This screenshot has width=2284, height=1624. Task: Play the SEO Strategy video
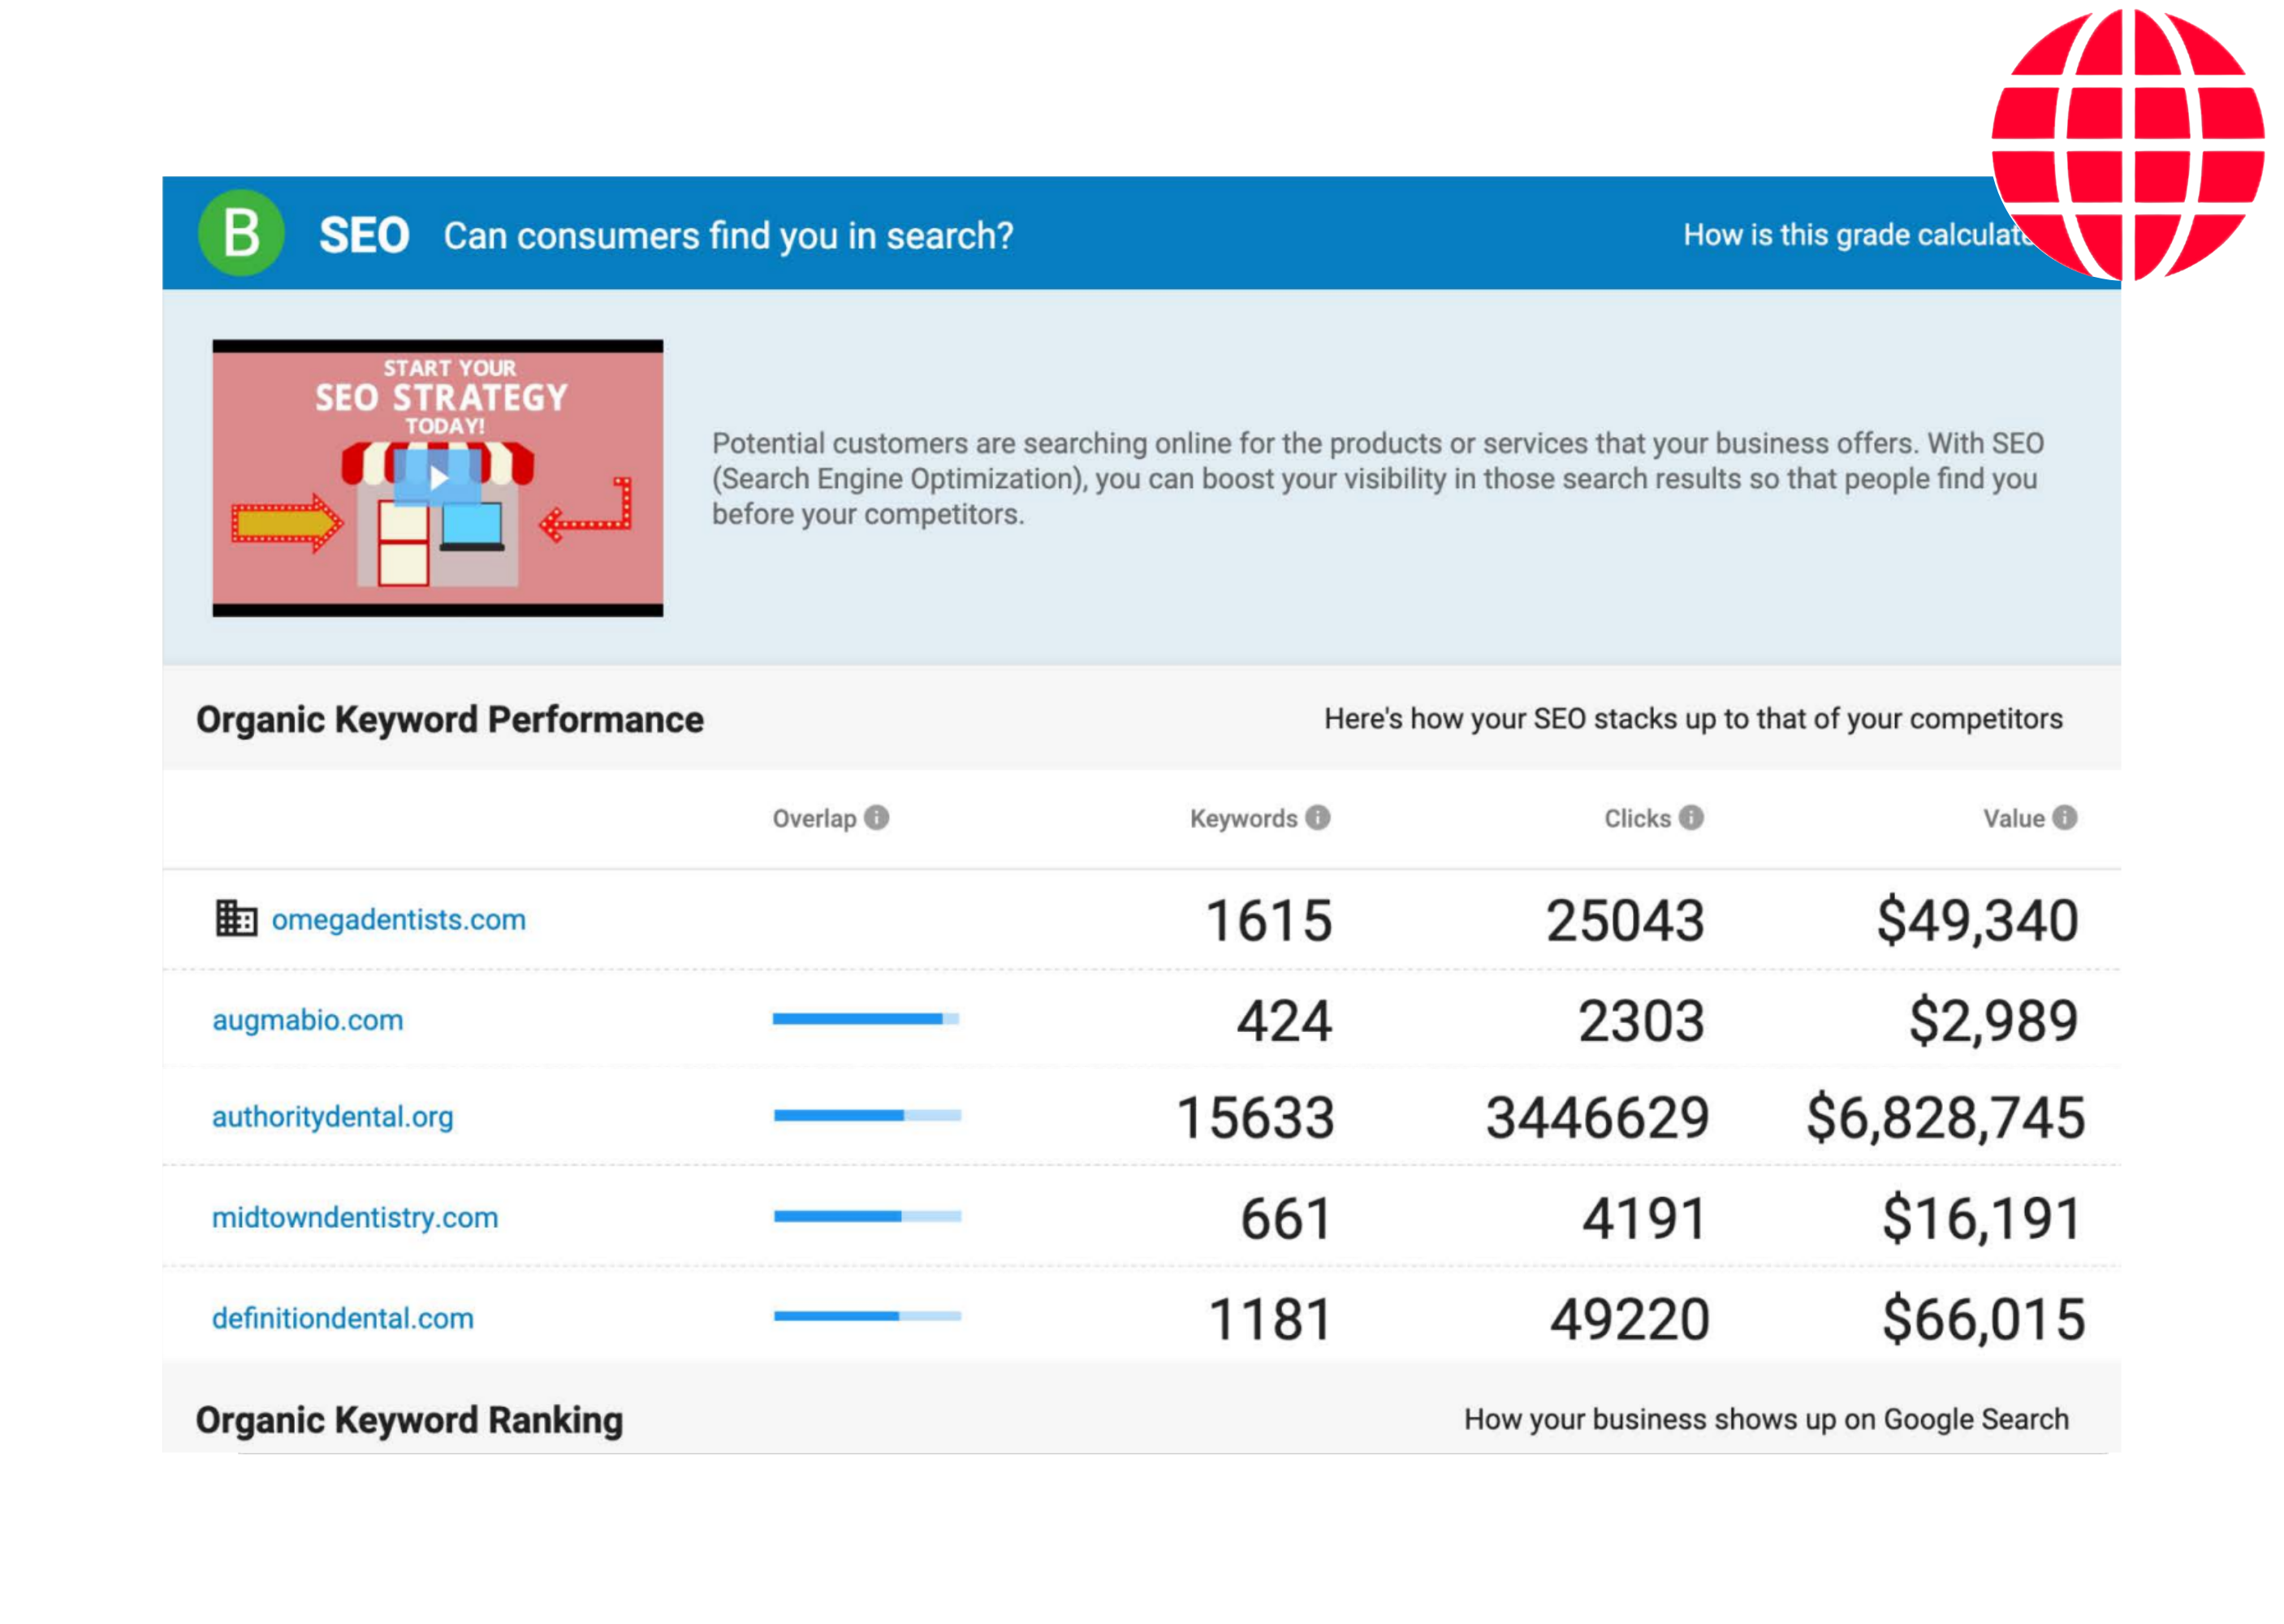point(437,478)
